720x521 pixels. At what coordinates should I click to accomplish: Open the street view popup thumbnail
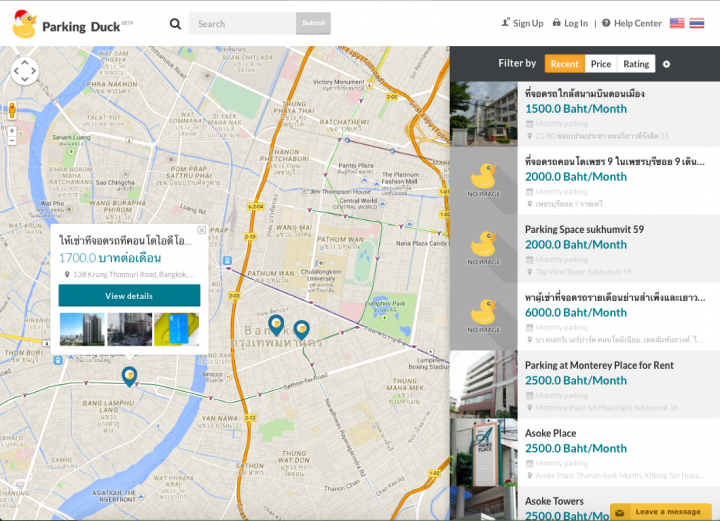coord(129,329)
